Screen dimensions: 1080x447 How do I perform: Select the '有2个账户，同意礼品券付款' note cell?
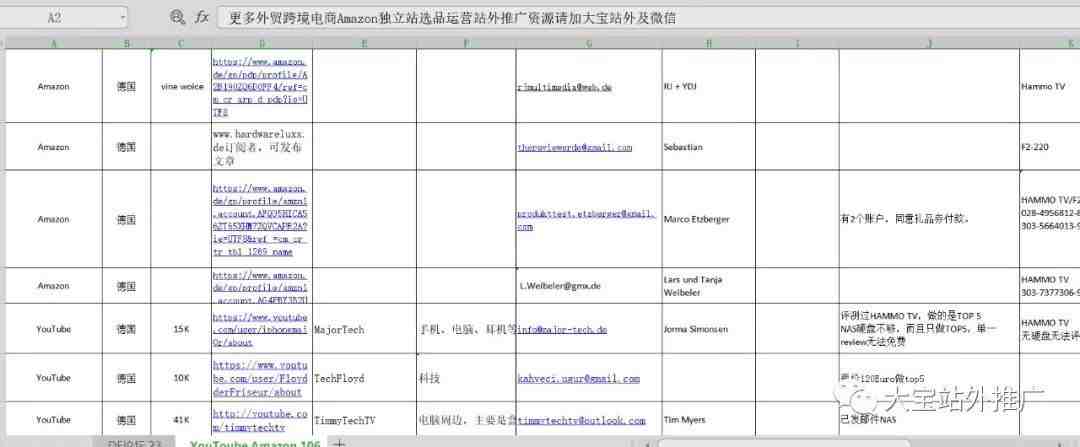929,220
